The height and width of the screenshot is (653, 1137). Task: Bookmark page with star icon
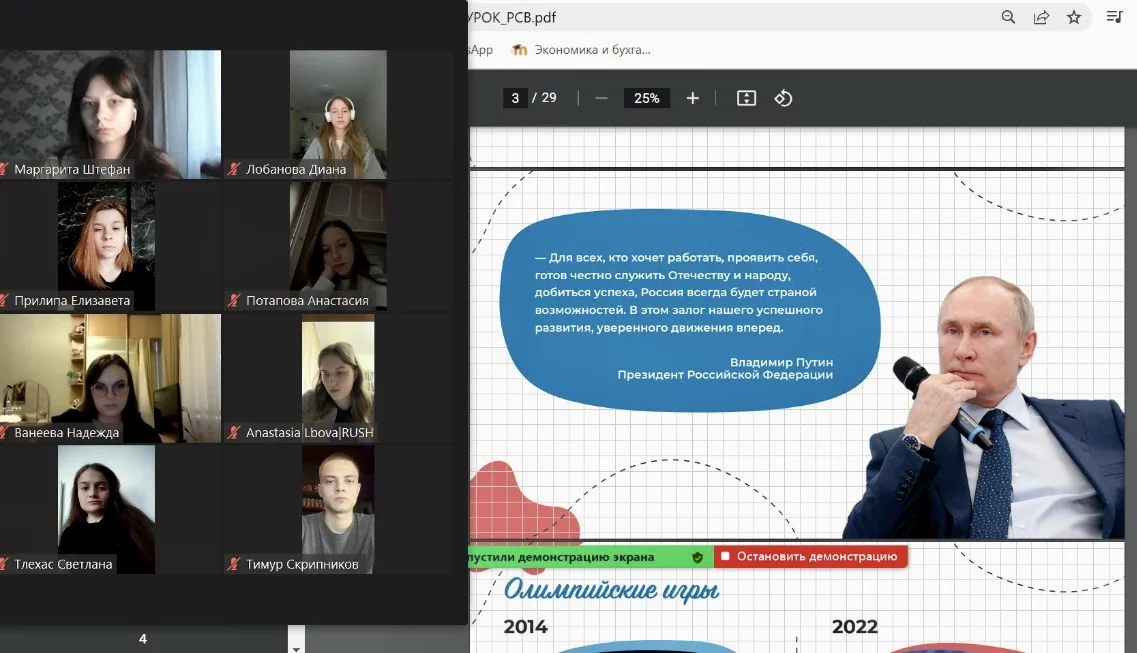[x=1074, y=17]
